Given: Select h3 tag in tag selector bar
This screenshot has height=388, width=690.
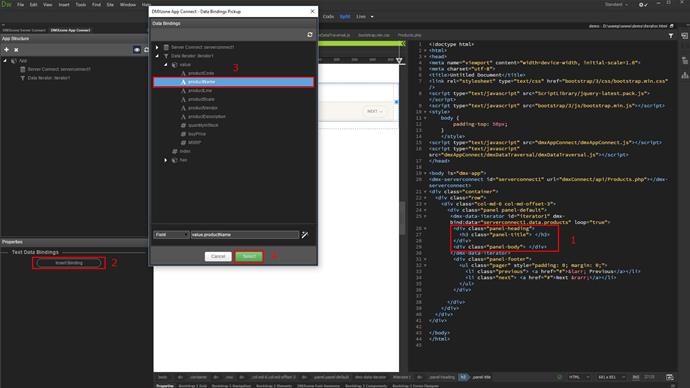Looking at the screenshot, I should pyautogui.click(x=463, y=377).
